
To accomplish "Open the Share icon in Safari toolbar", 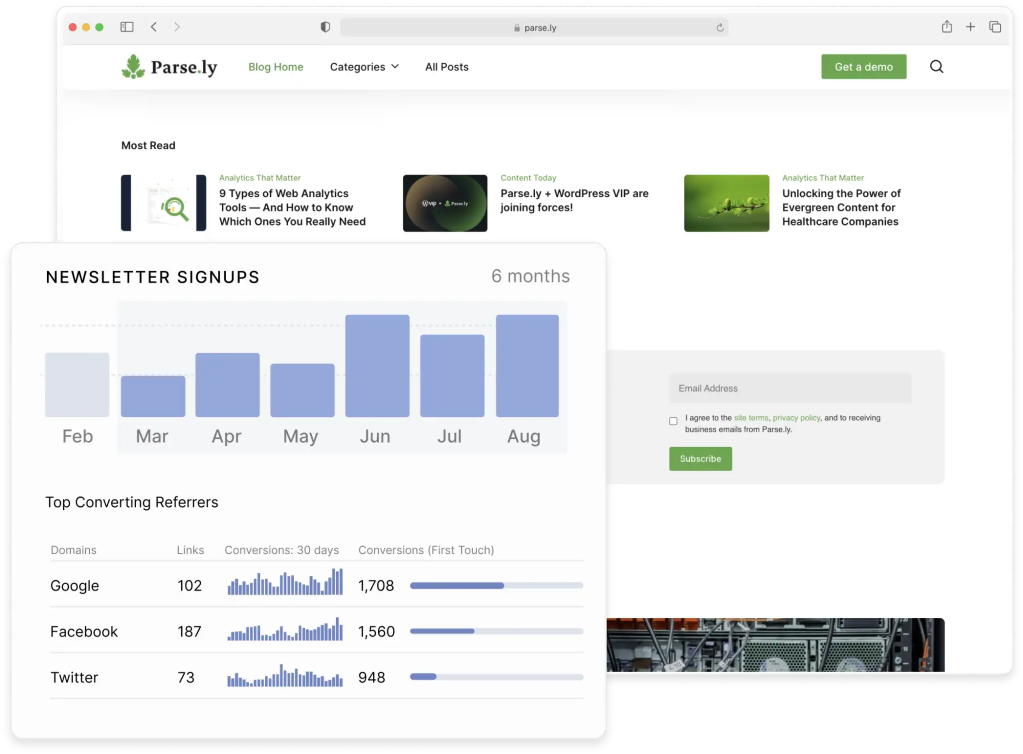I will tap(947, 27).
